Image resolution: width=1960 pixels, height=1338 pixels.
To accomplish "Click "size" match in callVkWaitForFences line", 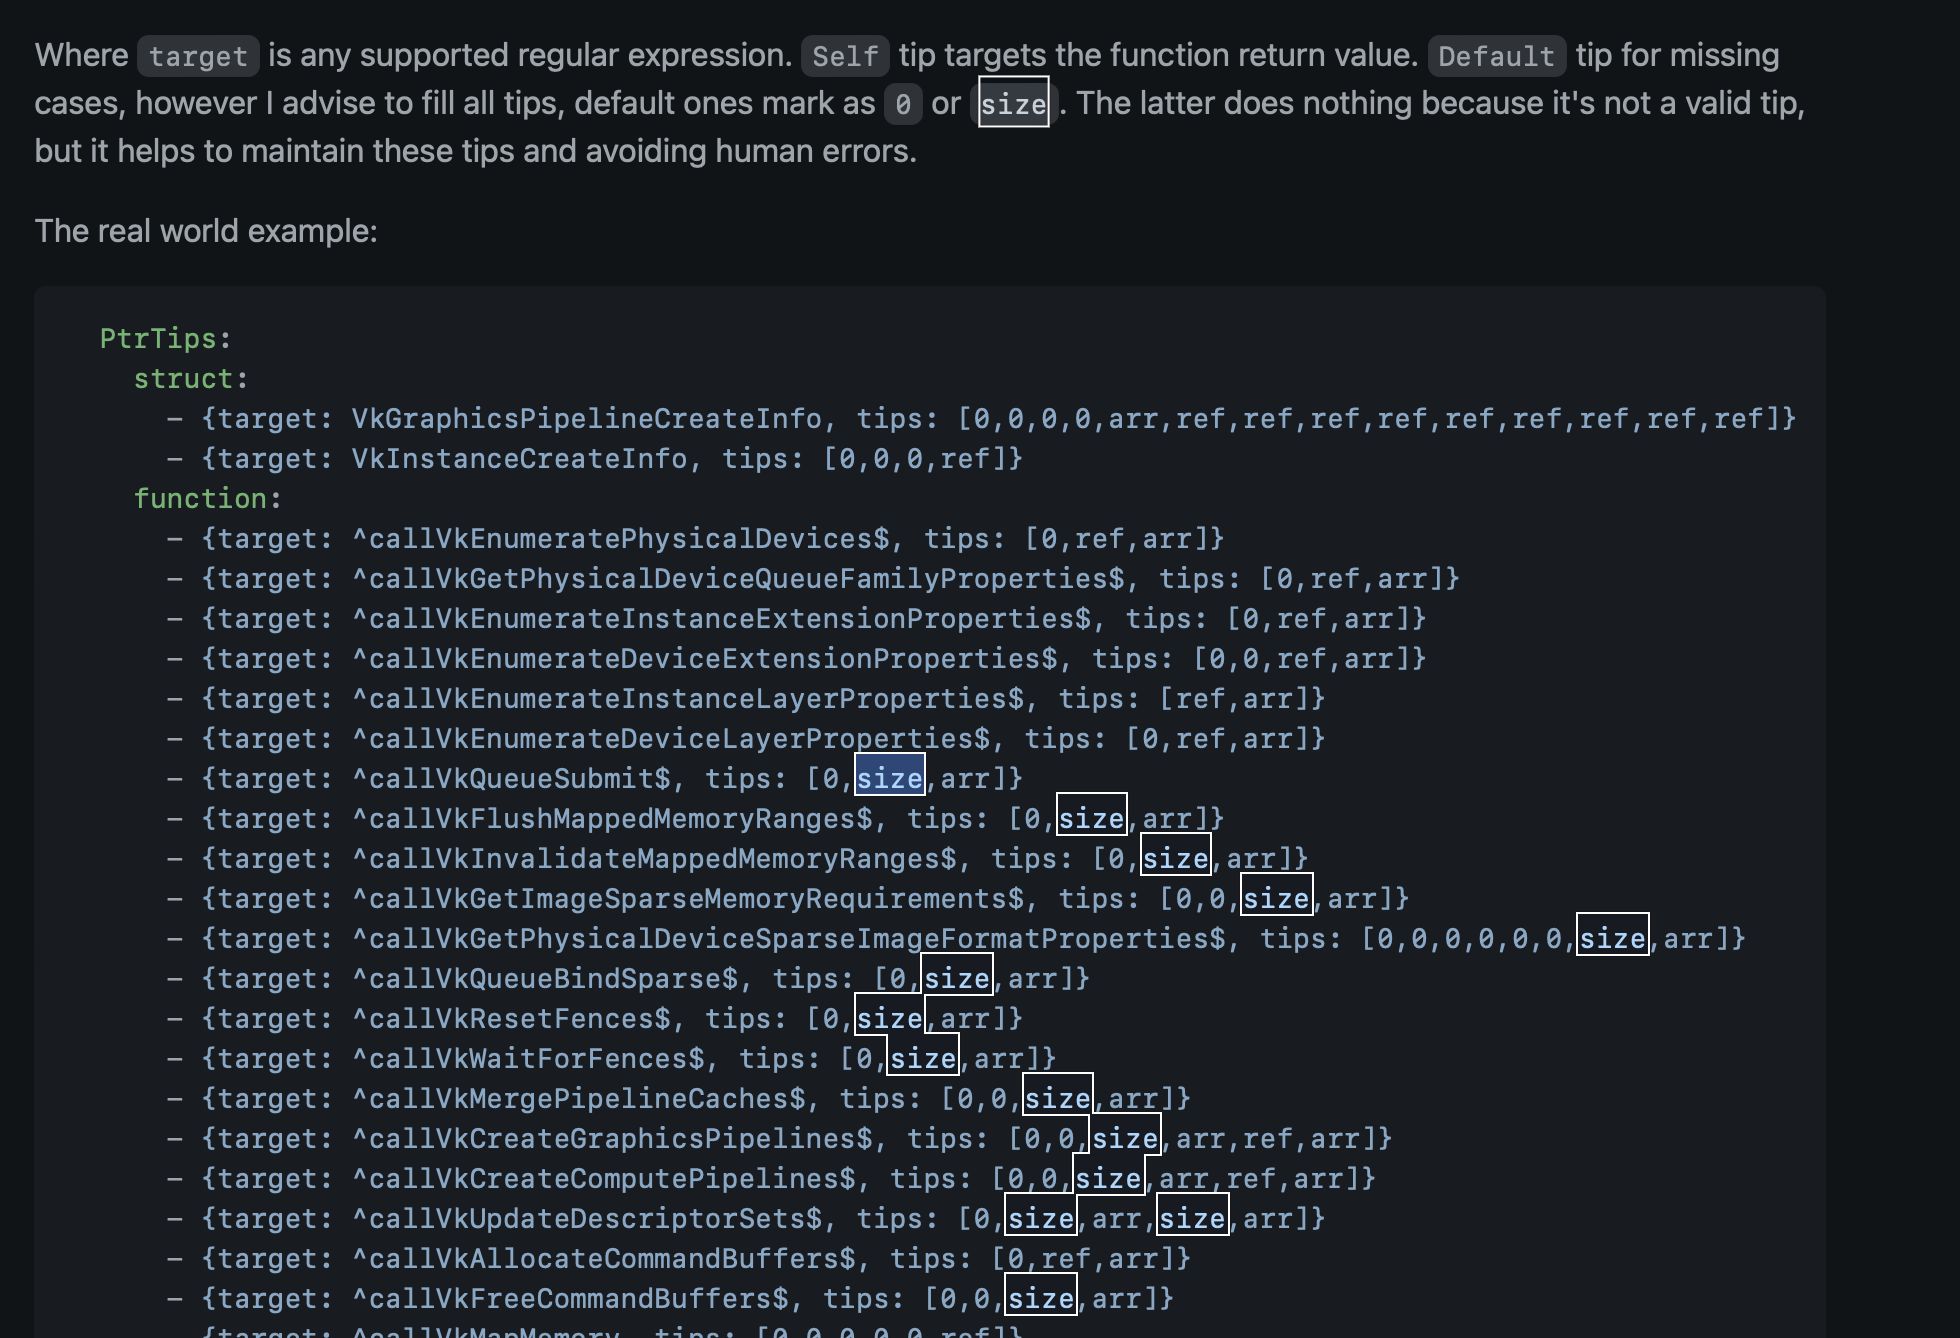I will tap(923, 1059).
